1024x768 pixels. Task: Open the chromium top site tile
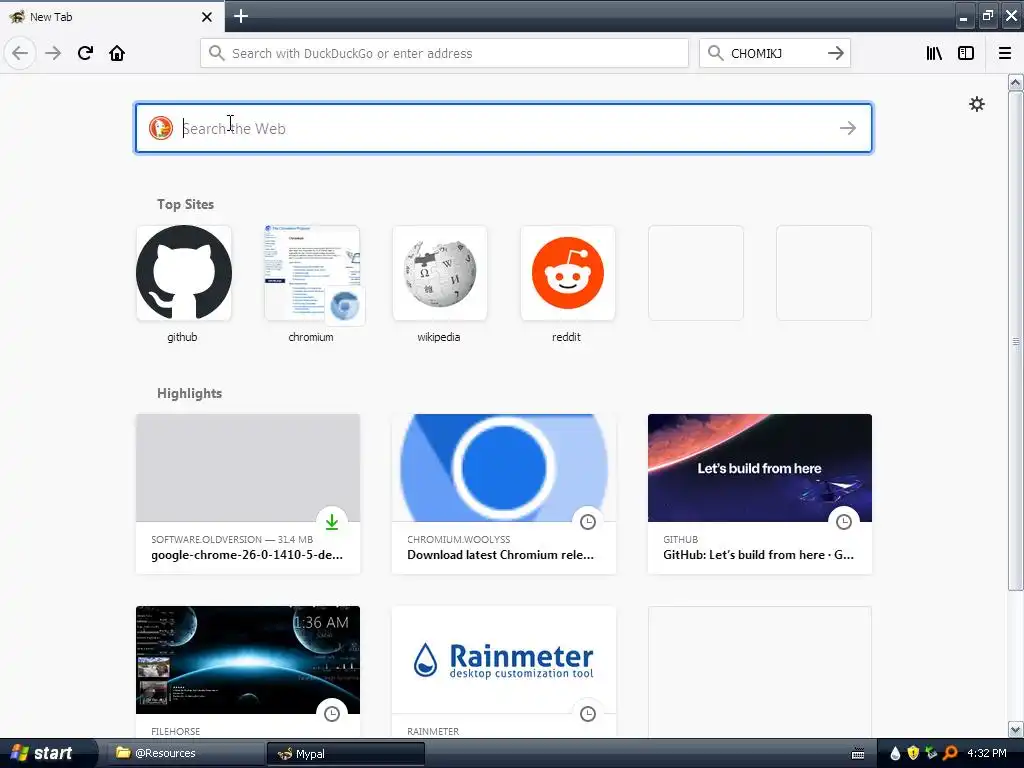point(312,273)
